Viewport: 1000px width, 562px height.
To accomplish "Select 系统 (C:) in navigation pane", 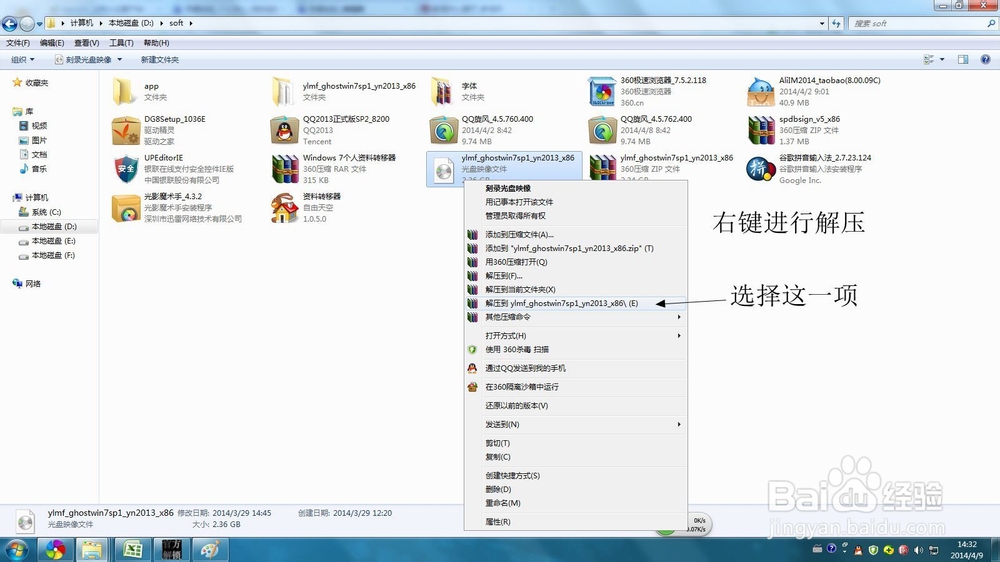I will 46,212.
